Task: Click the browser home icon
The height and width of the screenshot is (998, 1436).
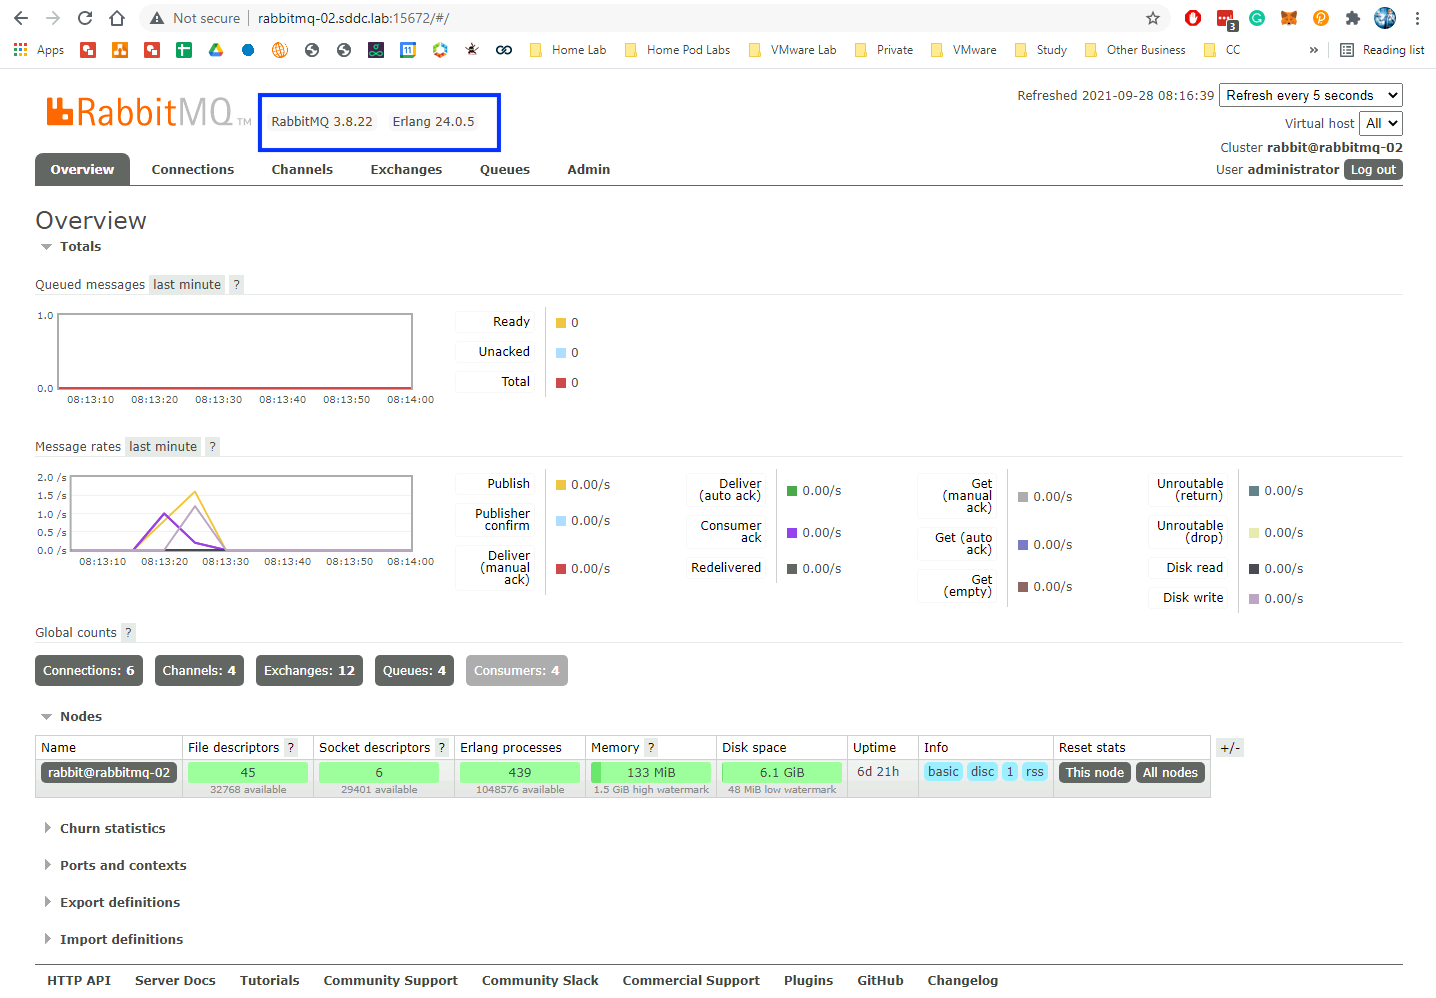Action: [x=117, y=18]
